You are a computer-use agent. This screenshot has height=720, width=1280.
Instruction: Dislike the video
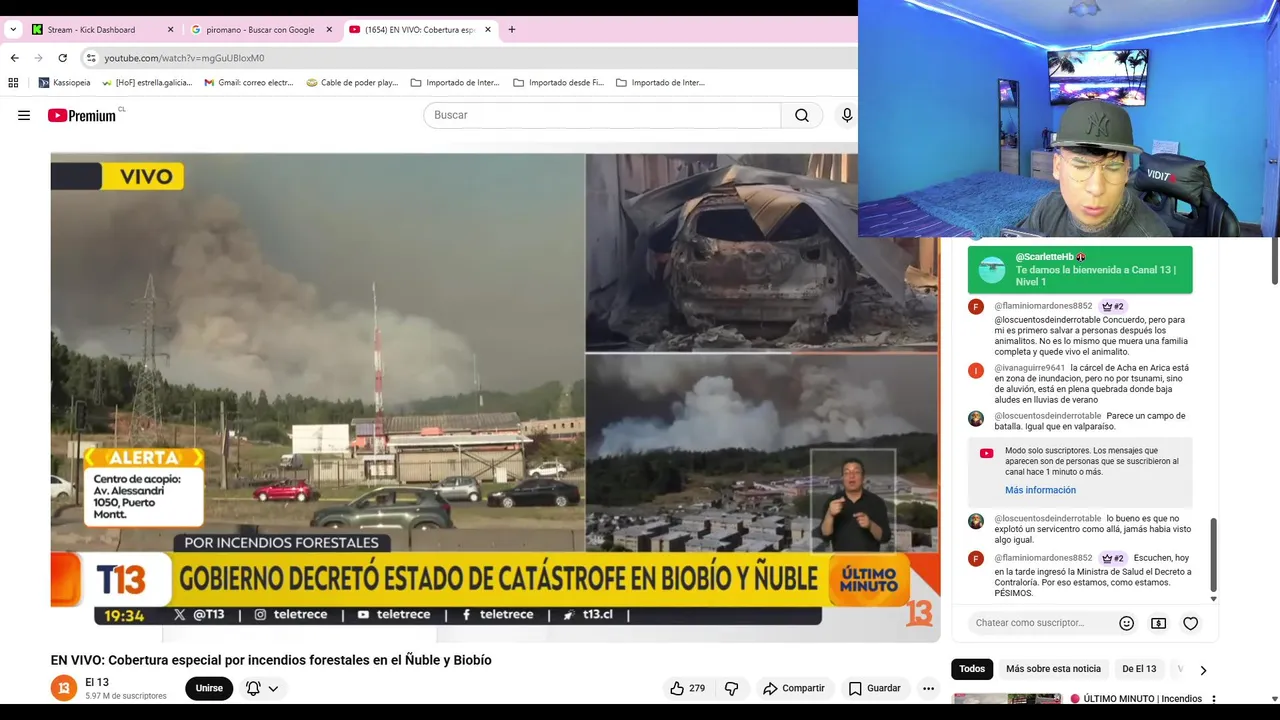point(731,688)
